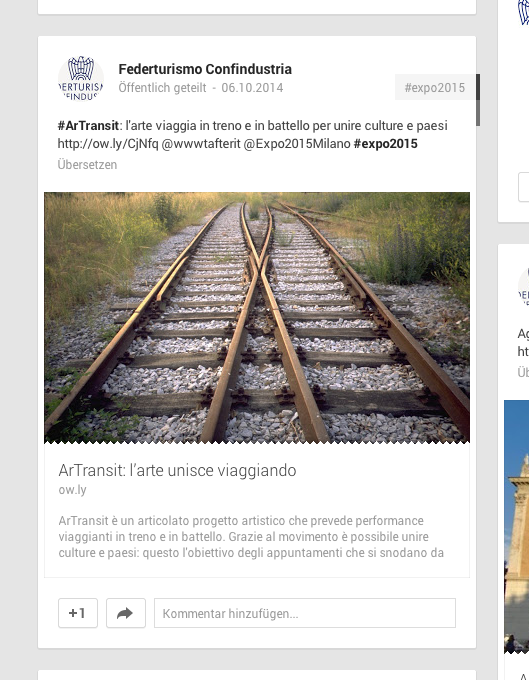Open the Federturismo Confindustria name link
This screenshot has height=680, width=529.
point(205,69)
